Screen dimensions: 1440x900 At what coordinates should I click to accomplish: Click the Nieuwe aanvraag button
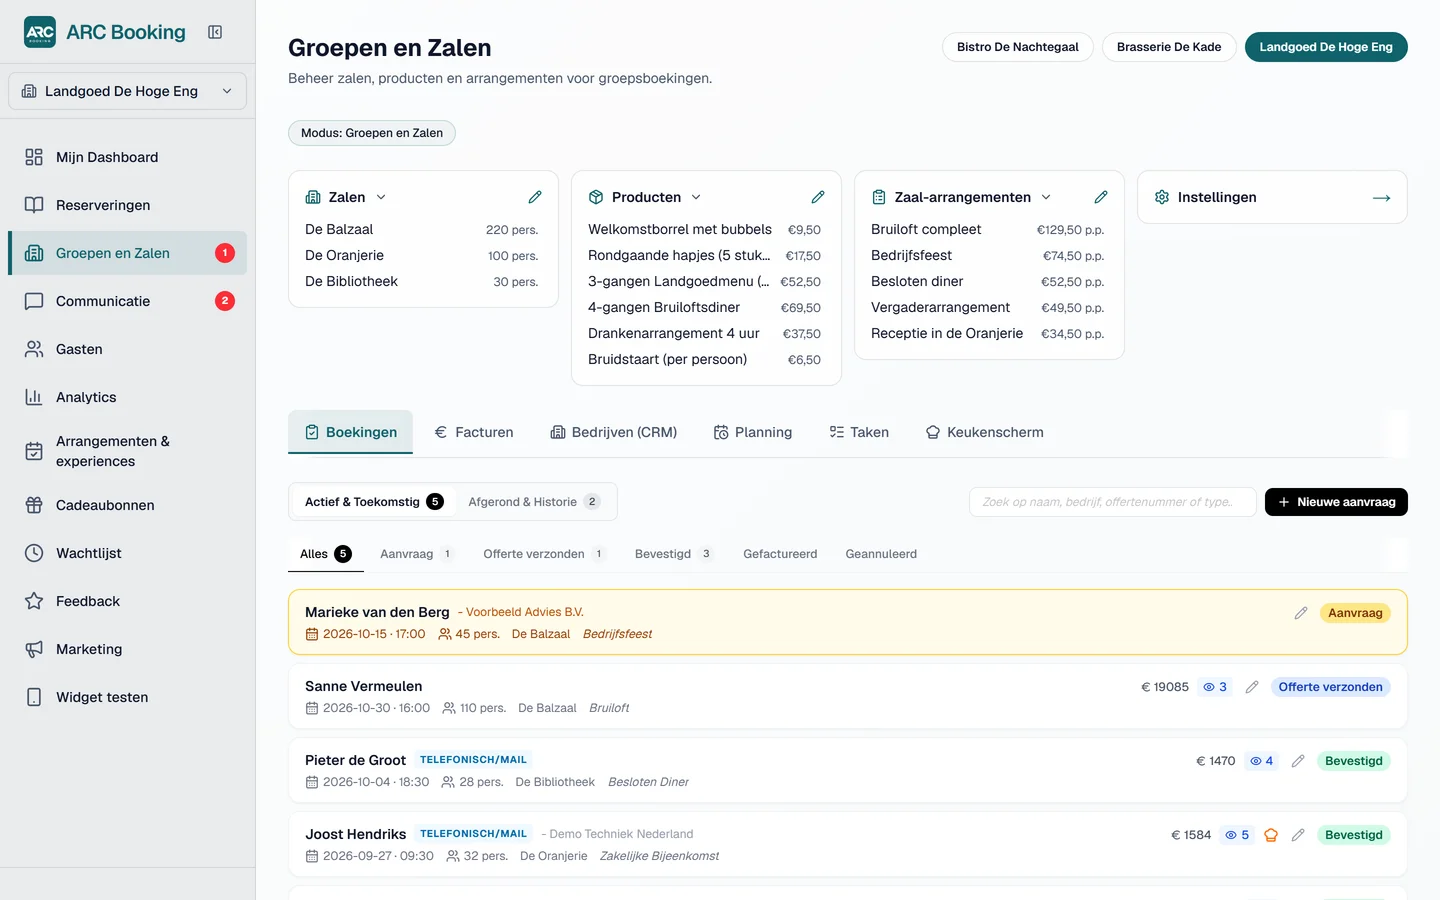(x=1336, y=502)
